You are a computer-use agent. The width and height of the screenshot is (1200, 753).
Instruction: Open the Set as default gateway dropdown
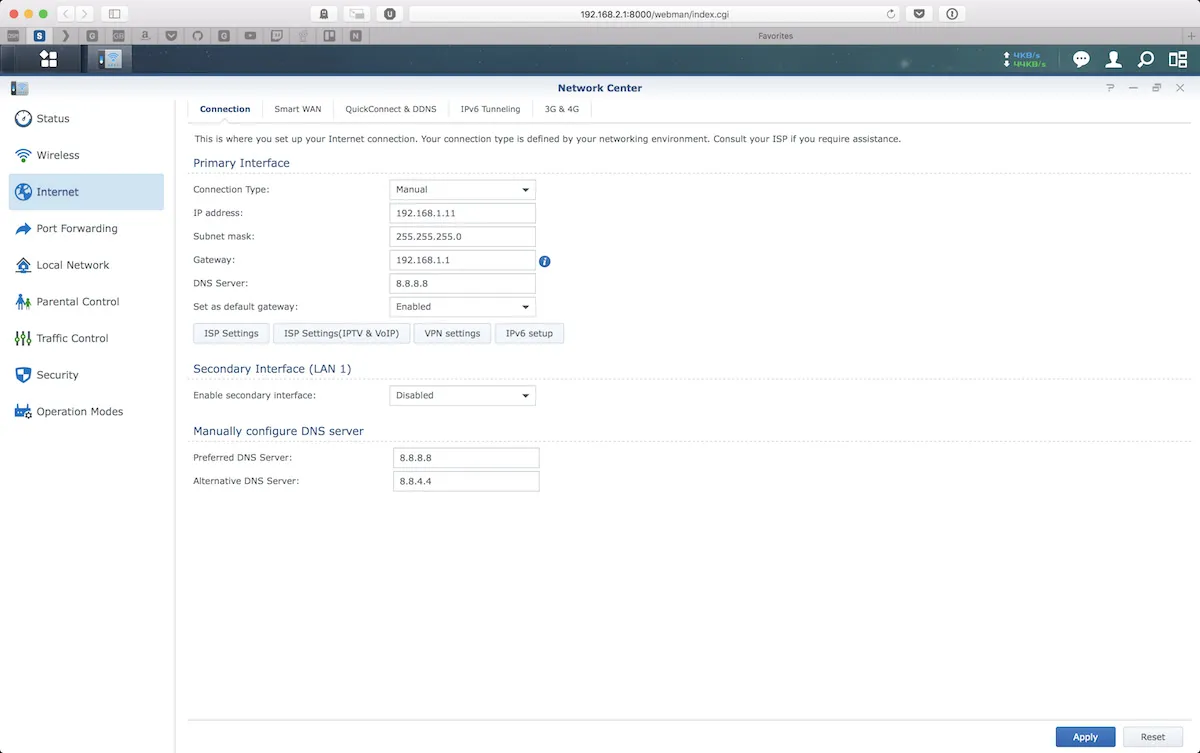462,307
